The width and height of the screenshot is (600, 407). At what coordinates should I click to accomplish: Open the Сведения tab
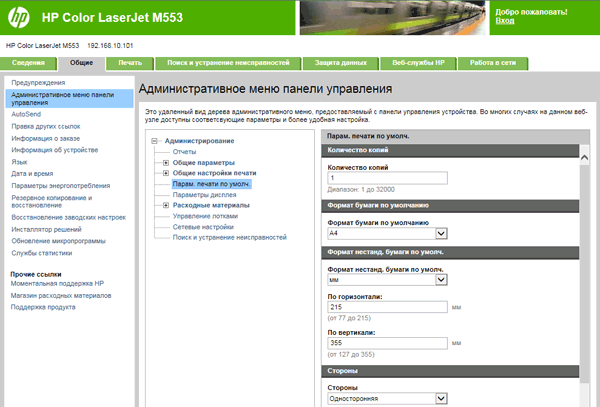coord(28,63)
